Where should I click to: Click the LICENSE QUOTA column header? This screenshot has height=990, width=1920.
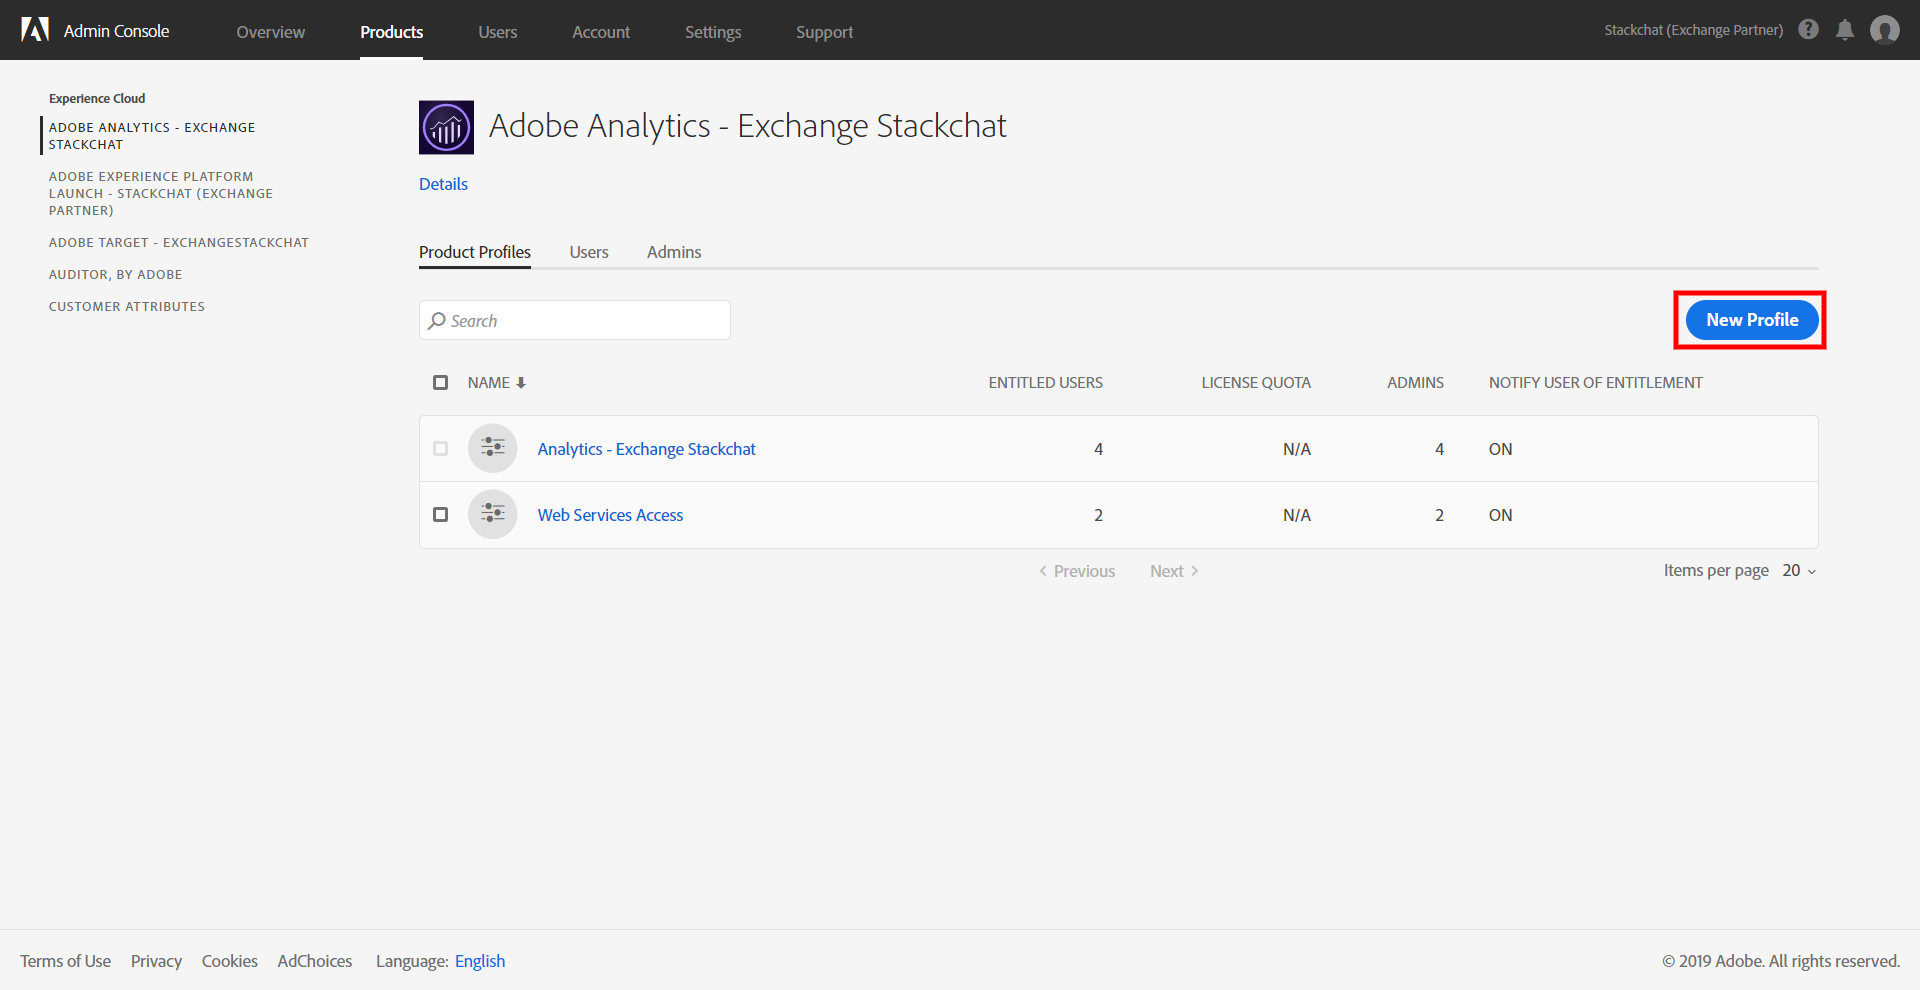[x=1256, y=383]
